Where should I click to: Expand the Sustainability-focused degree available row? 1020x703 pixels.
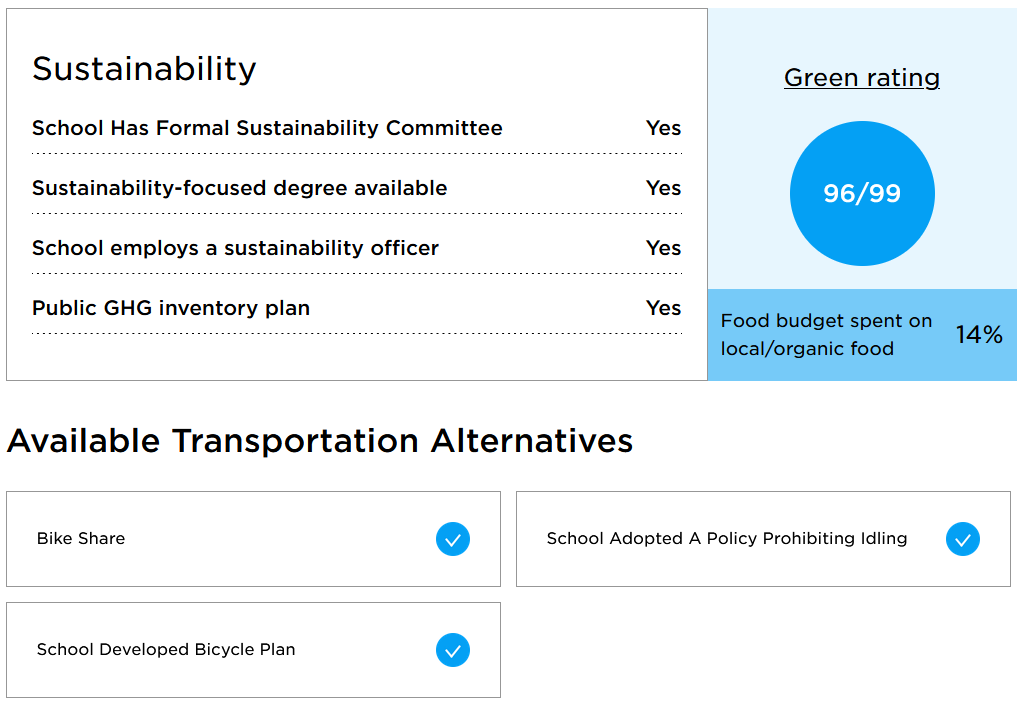(355, 188)
